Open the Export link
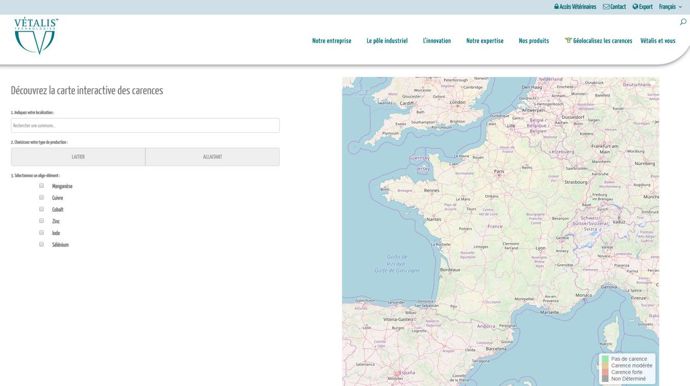This screenshot has width=690, height=386. click(x=642, y=7)
